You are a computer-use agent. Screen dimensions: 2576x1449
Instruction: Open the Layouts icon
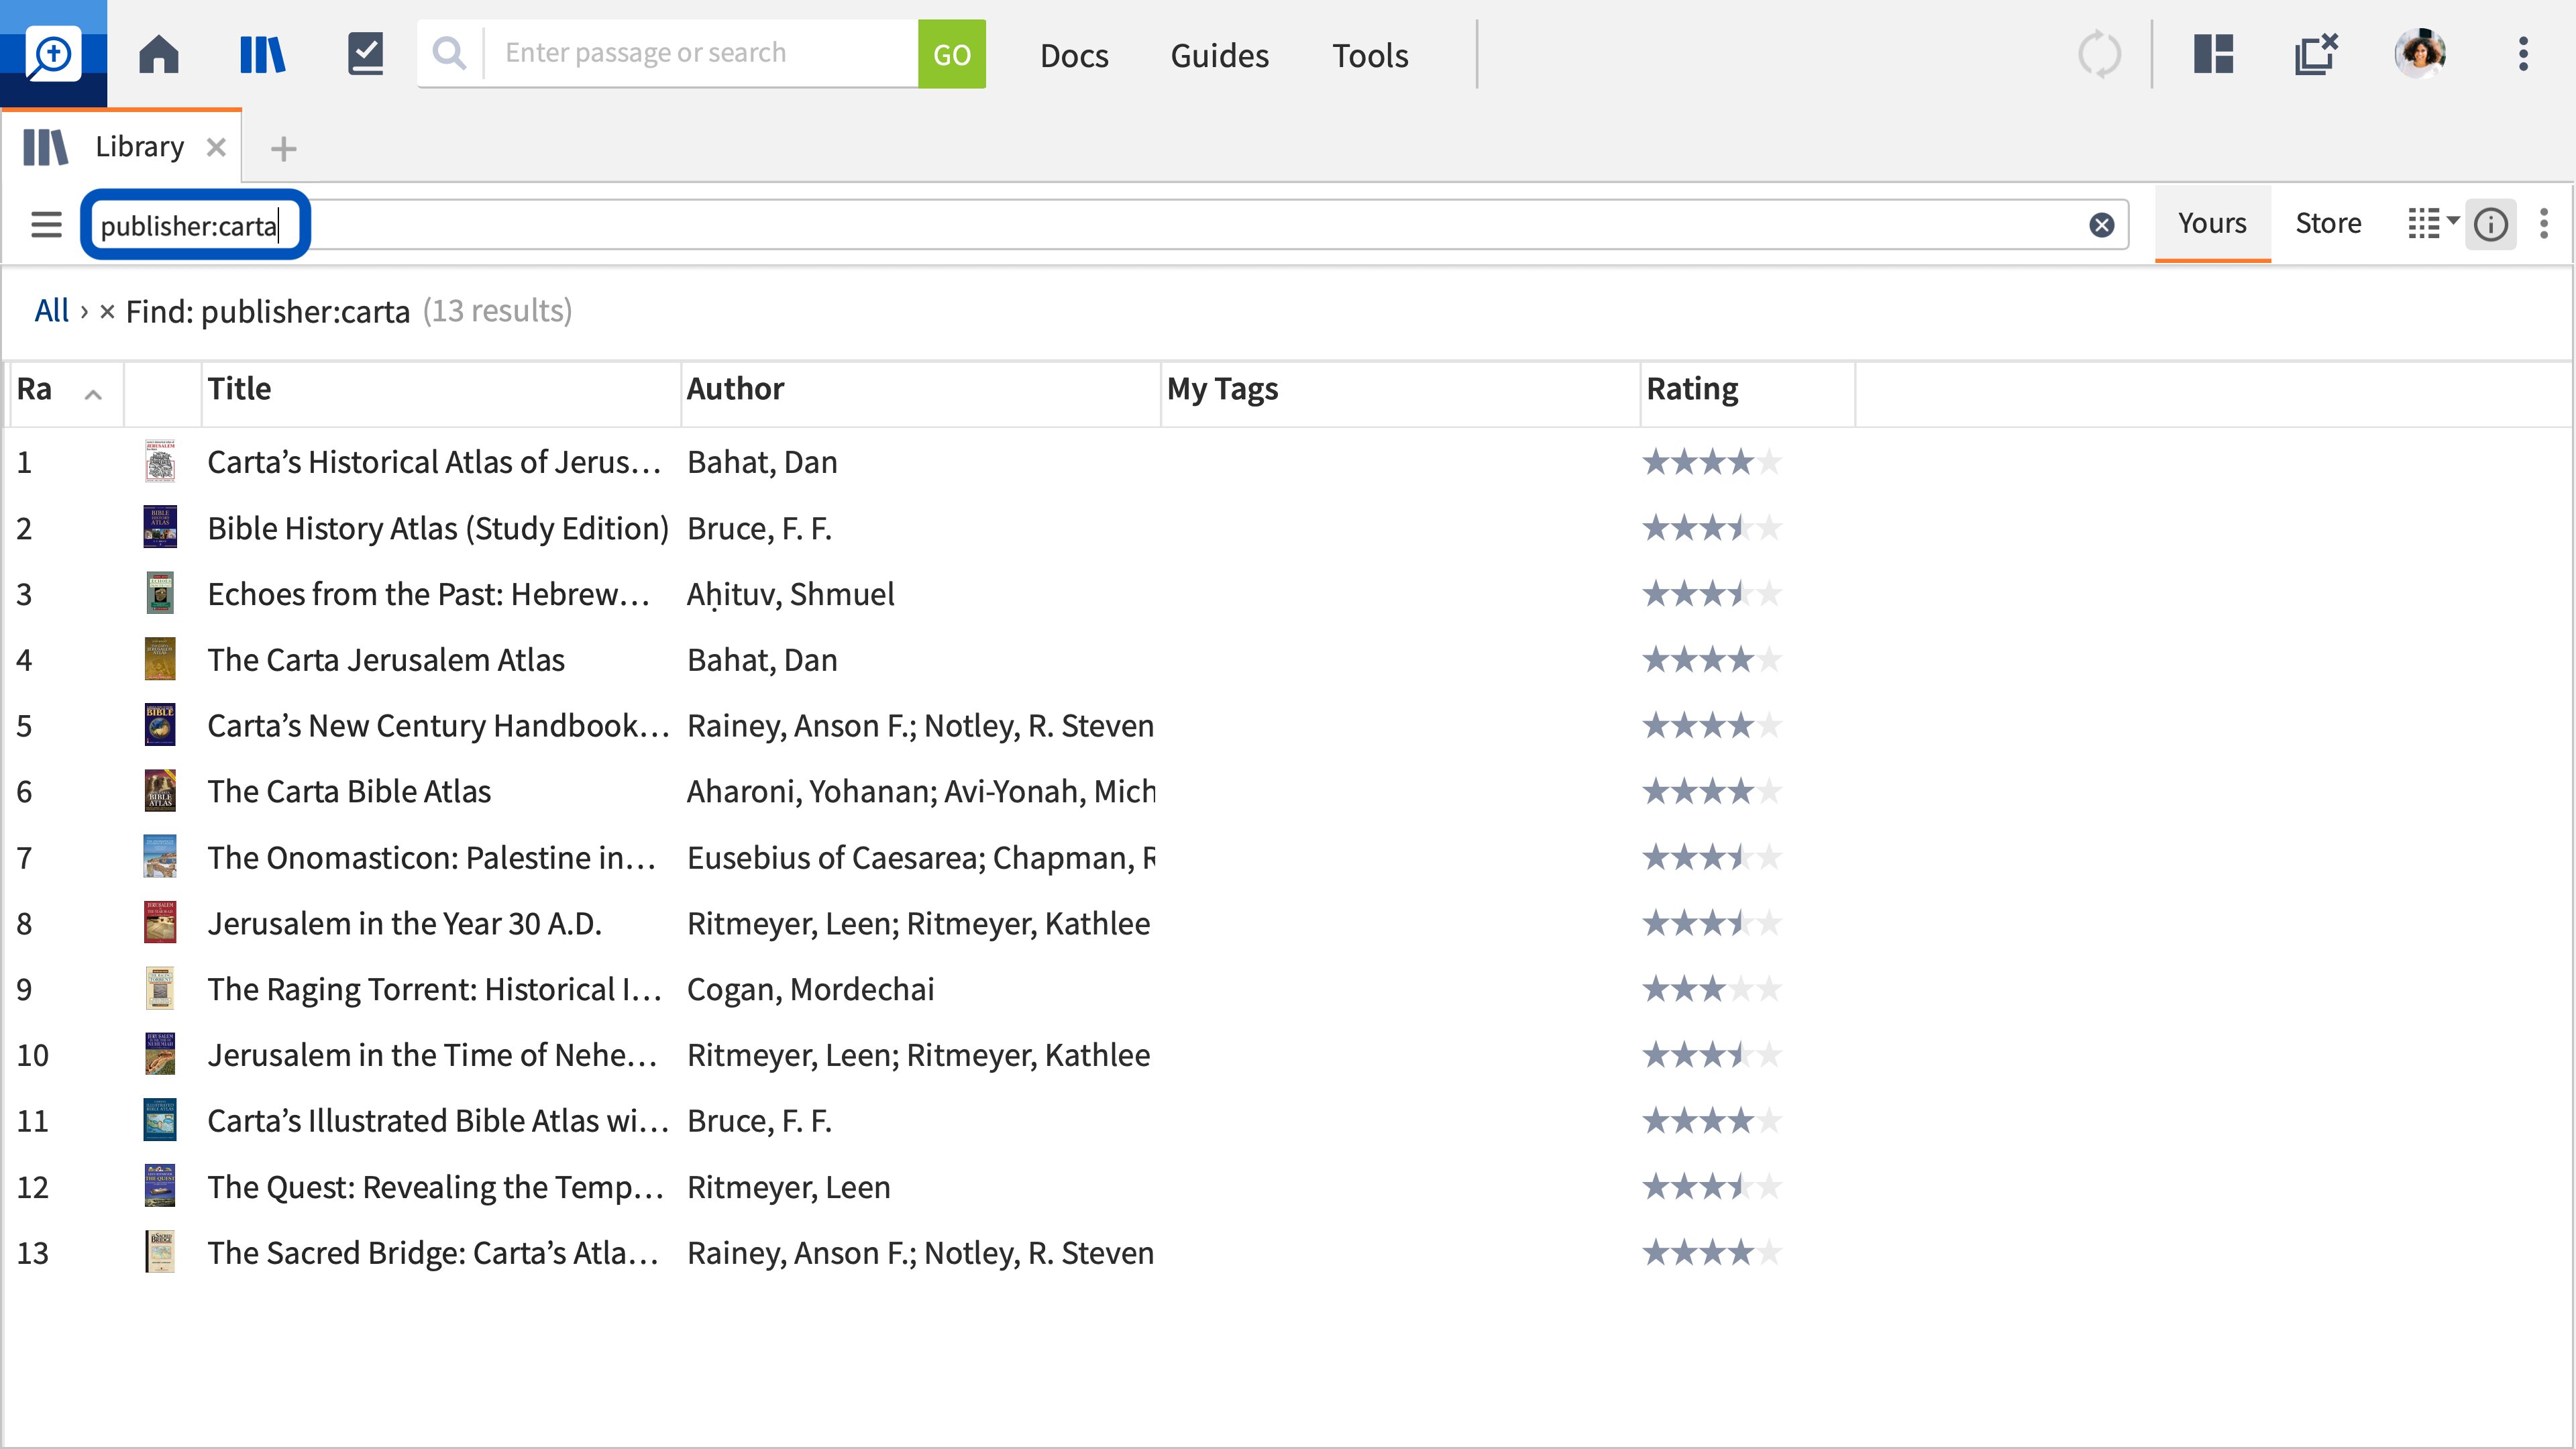click(x=2213, y=54)
